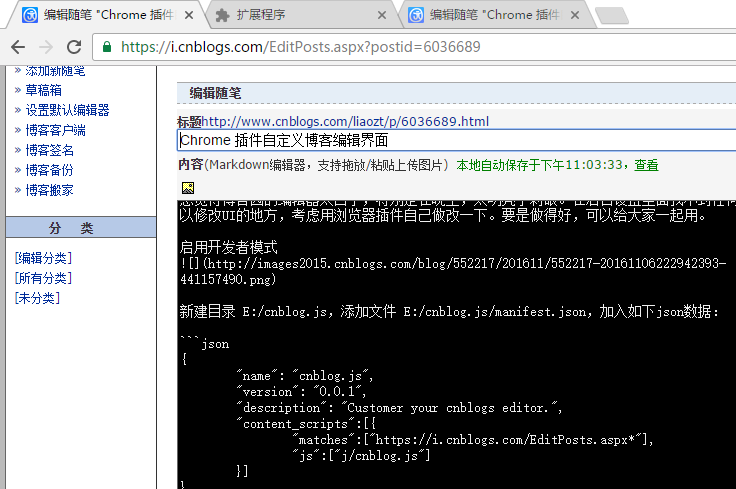
Task: Click the 本地自动保存于下午11:03:33 status text
Action: click(x=539, y=165)
